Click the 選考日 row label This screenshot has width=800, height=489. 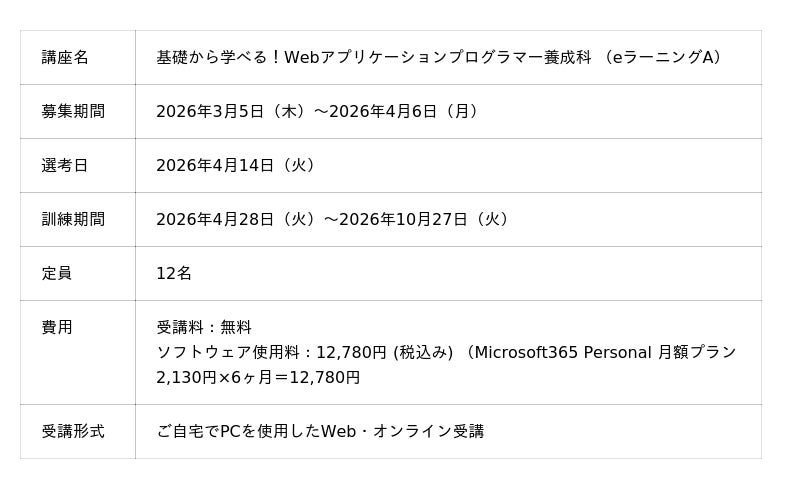click(65, 166)
